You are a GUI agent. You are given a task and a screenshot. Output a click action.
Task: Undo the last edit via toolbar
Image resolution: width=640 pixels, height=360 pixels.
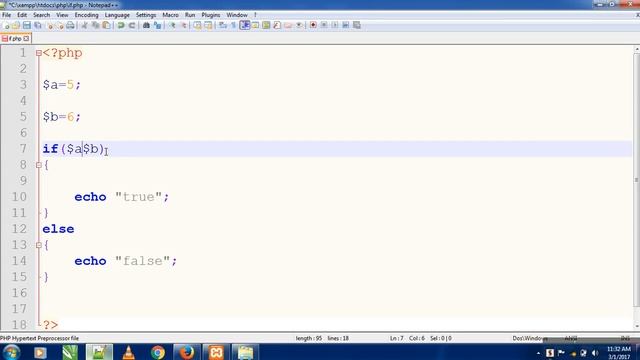pos(121,25)
